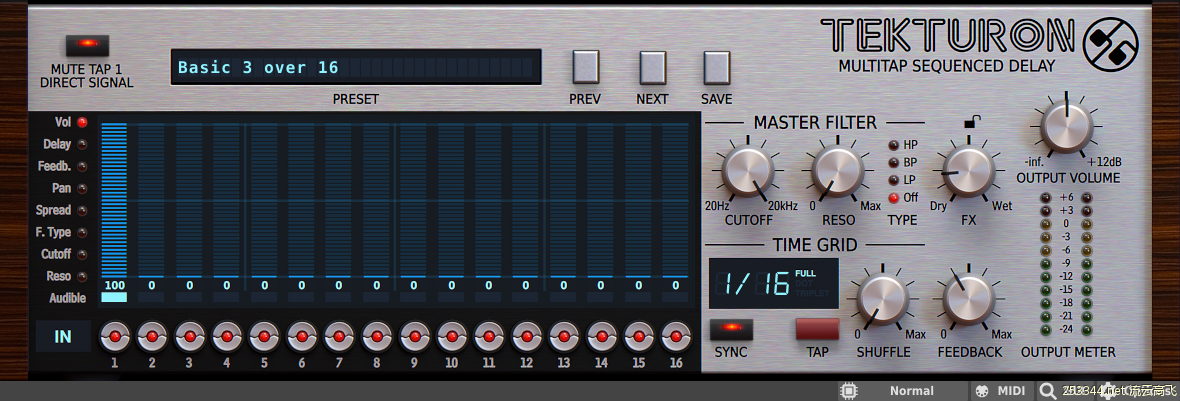Click the Master Filter CUTOFF knob
The height and width of the screenshot is (401, 1180).
(x=748, y=172)
